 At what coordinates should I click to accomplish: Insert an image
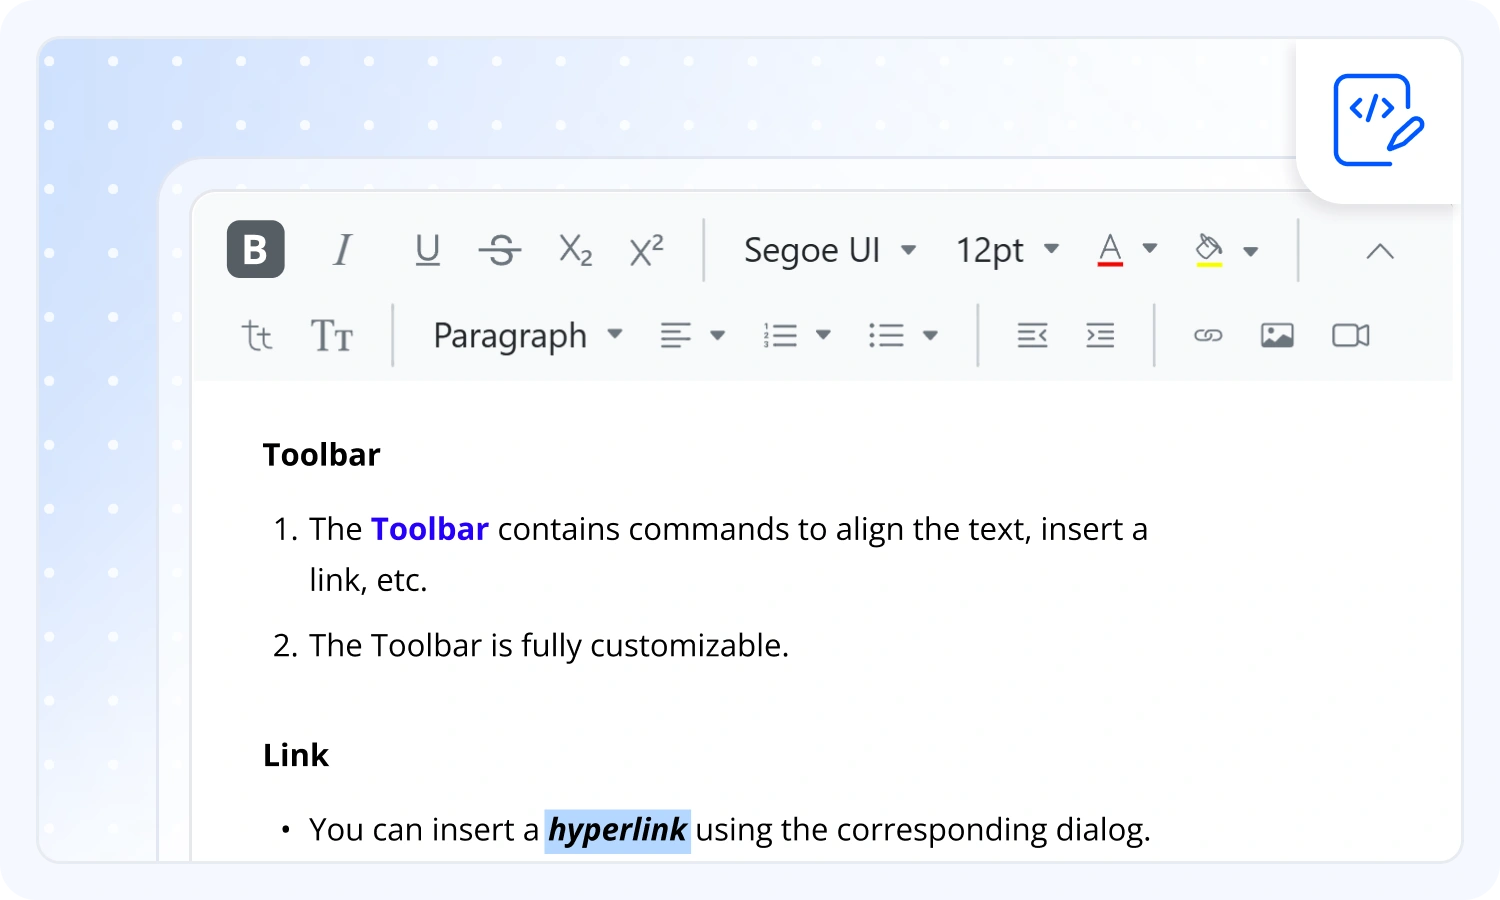[x=1277, y=335]
